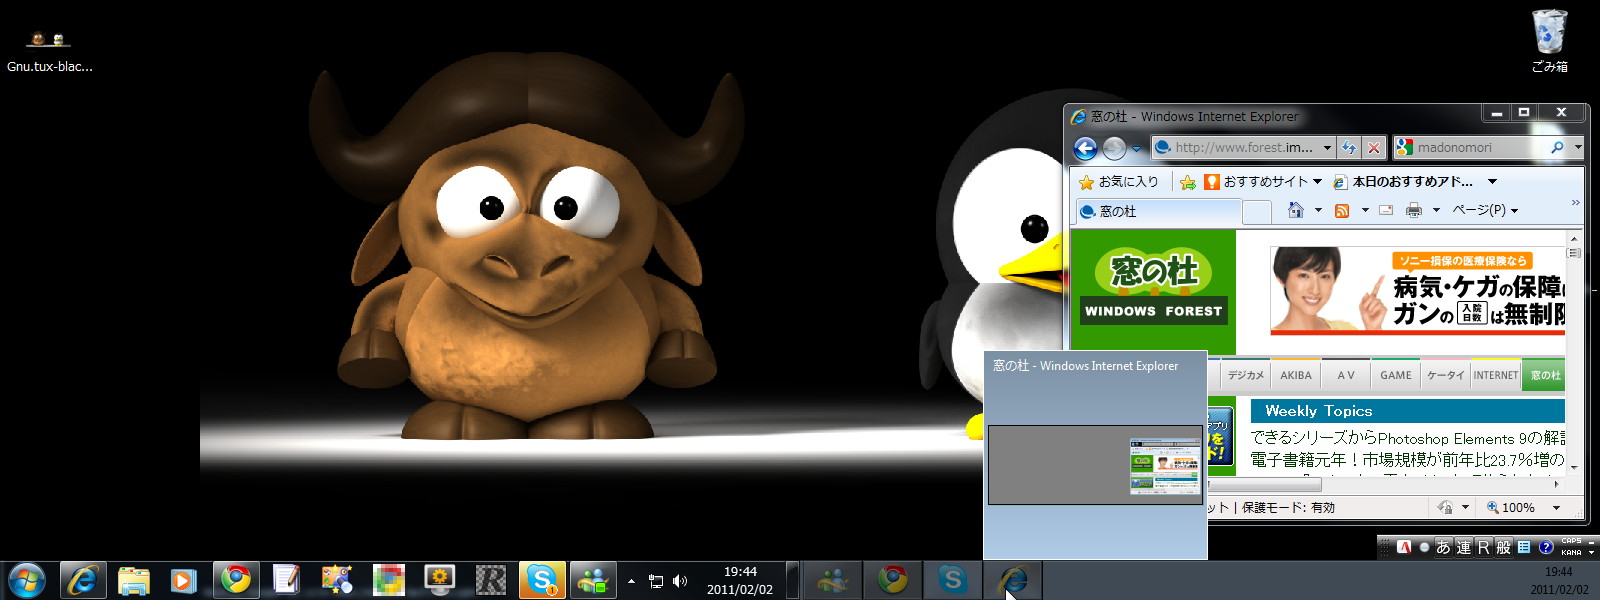The width and height of the screenshot is (1600, 600).
Task: Open a new tab in IE
Action: click(x=1257, y=212)
